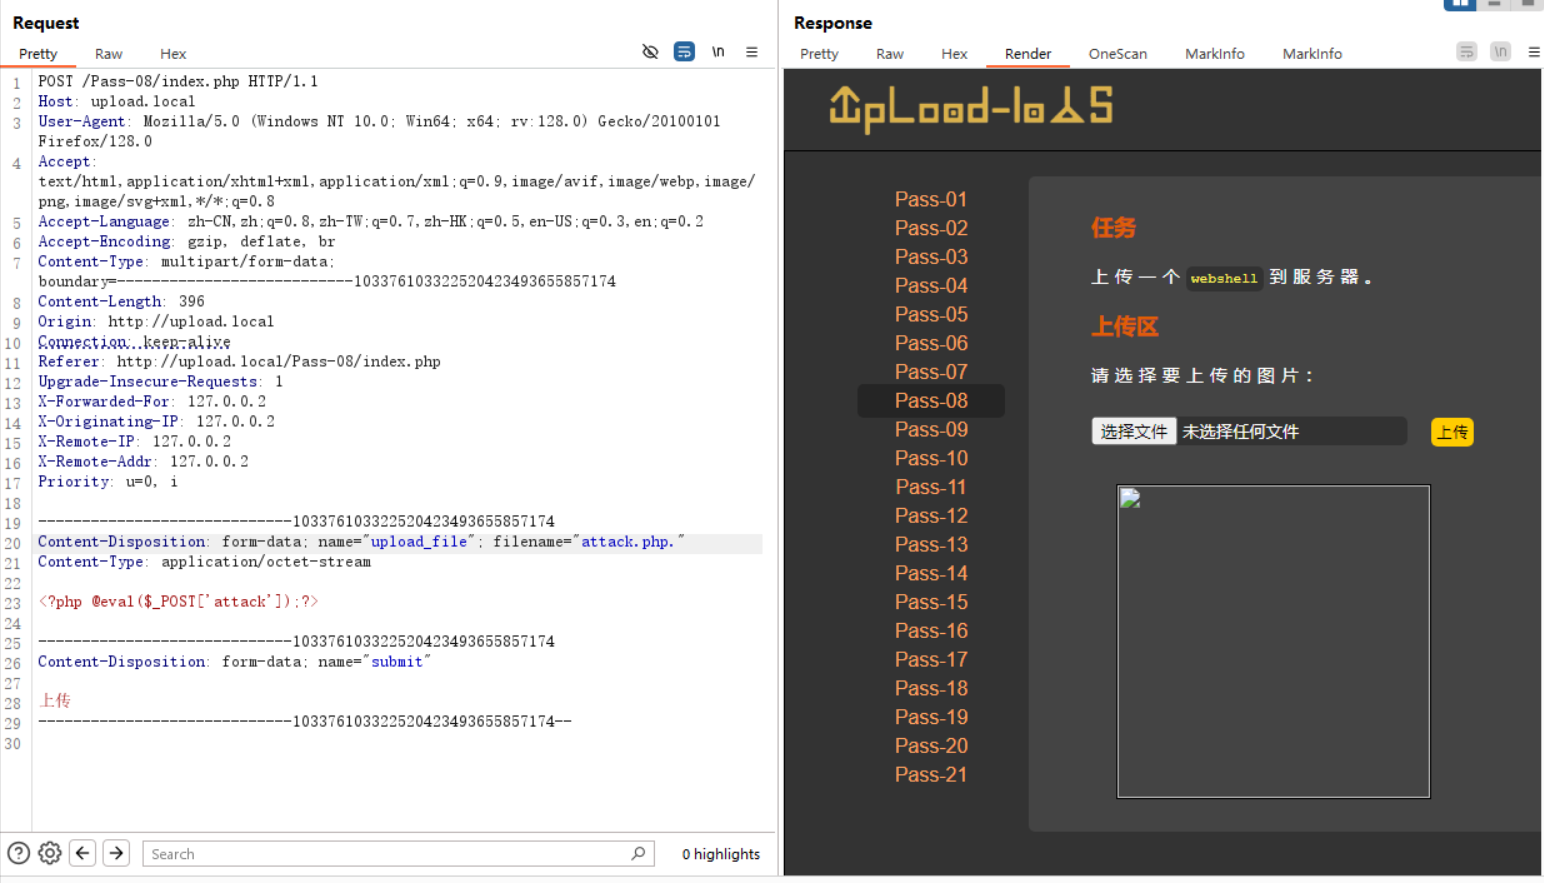Switch to Request Hex tab
This screenshot has width=1544, height=883.
[173, 54]
